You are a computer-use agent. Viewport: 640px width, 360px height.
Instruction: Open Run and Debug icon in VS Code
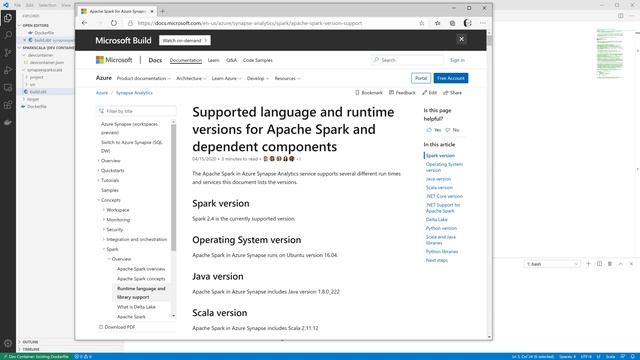[x=8, y=70]
